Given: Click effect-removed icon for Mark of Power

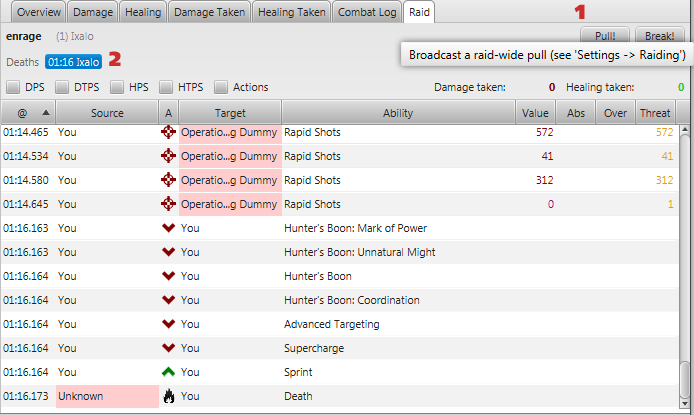Looking at the screenshot, I should (168, 228).
